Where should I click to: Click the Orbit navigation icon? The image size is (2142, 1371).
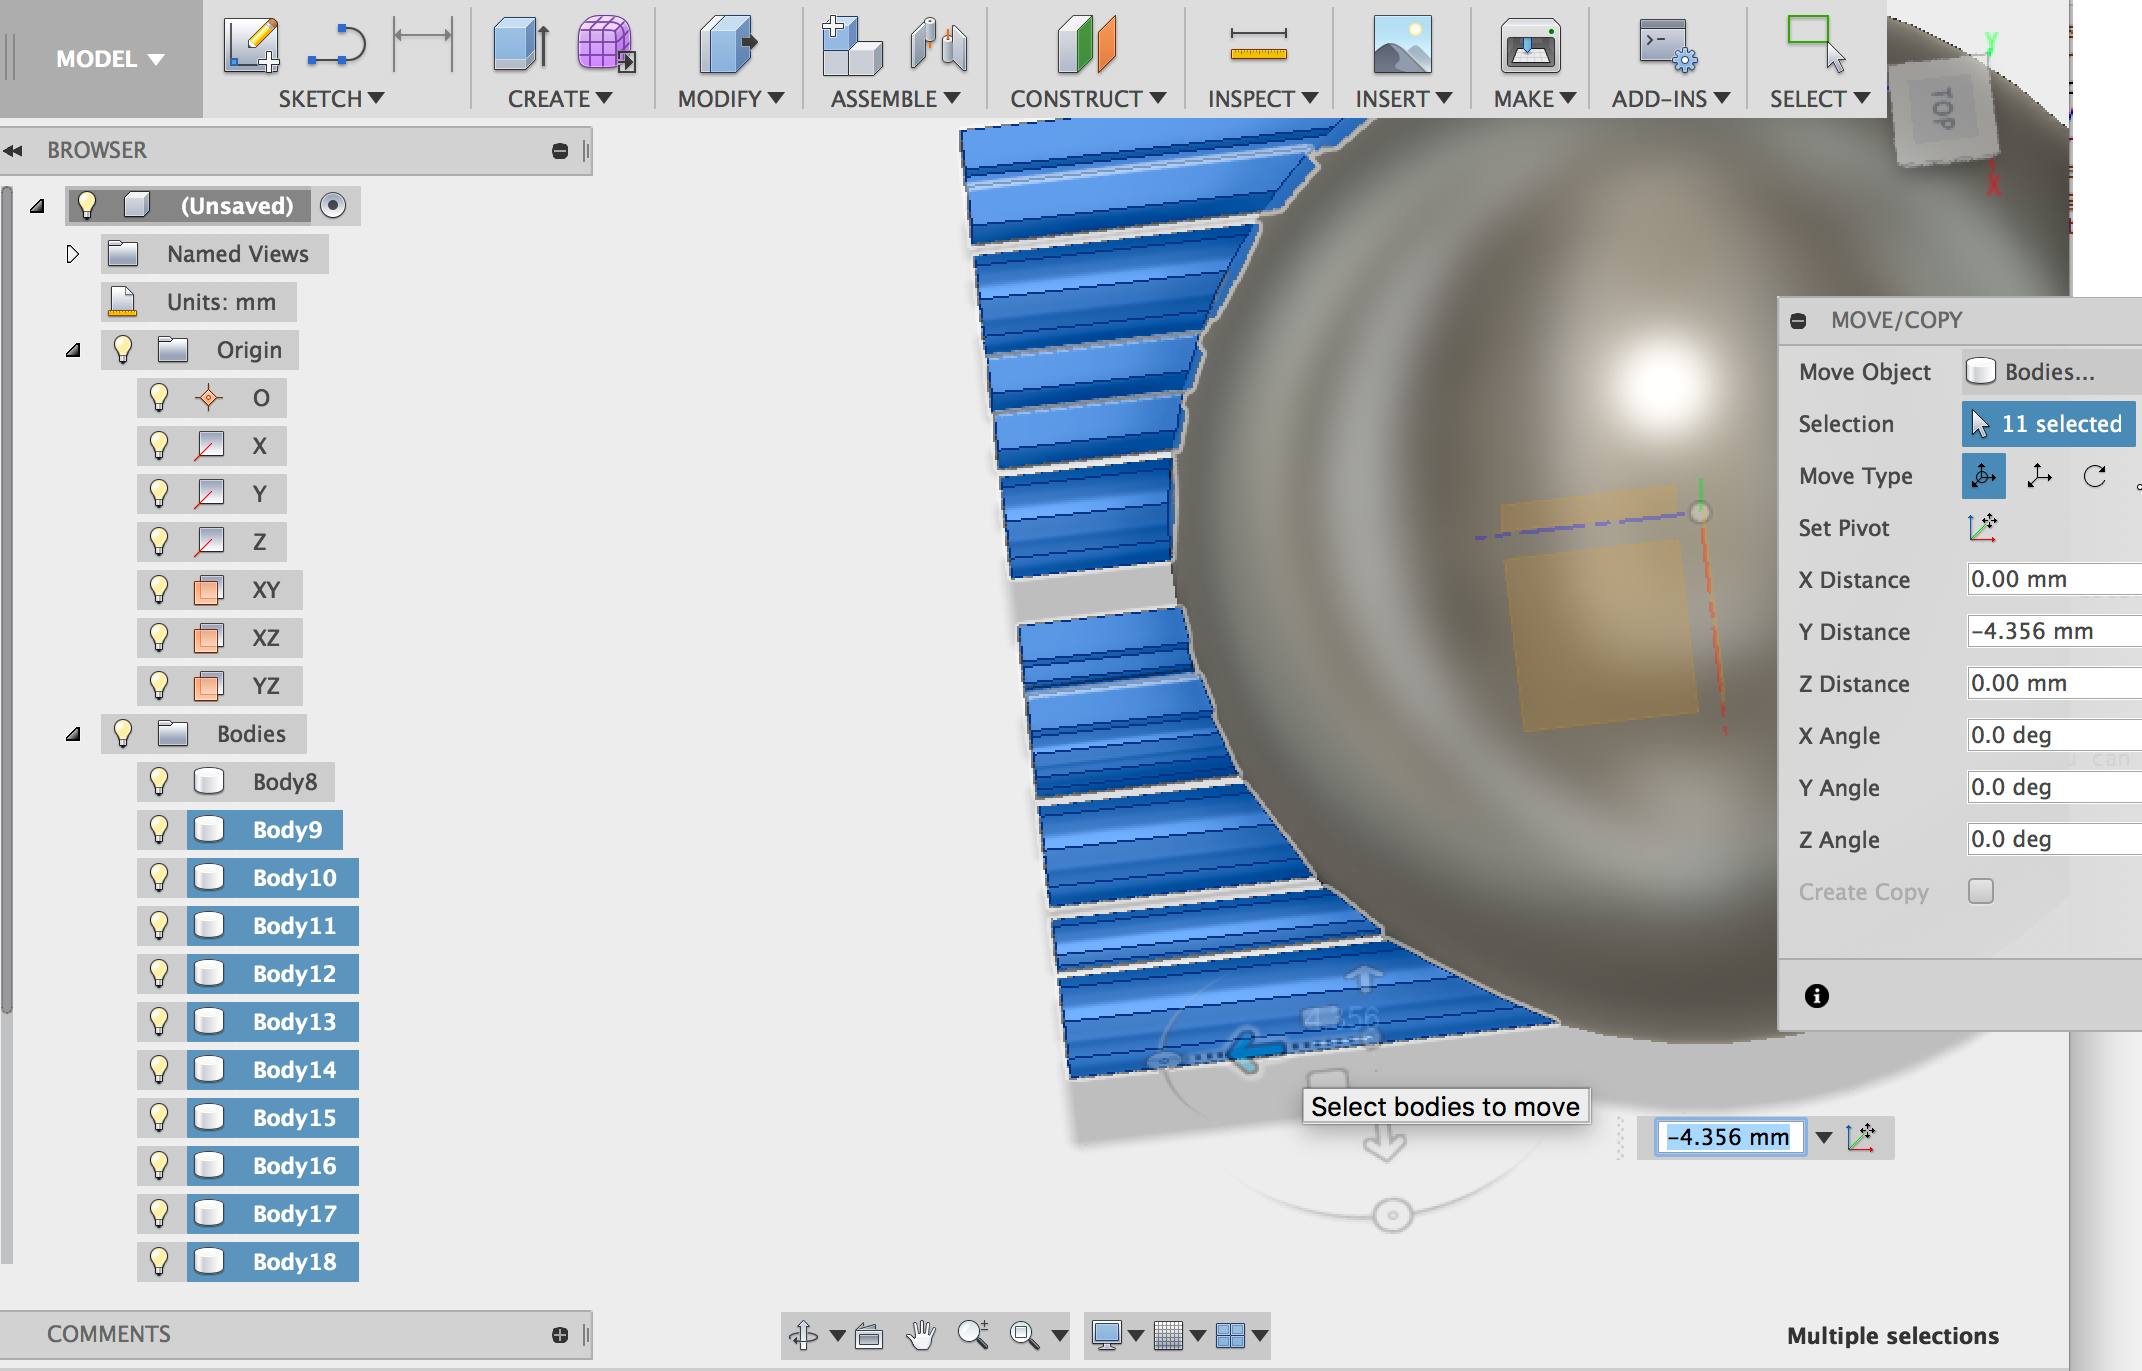tap(804, 1335)
